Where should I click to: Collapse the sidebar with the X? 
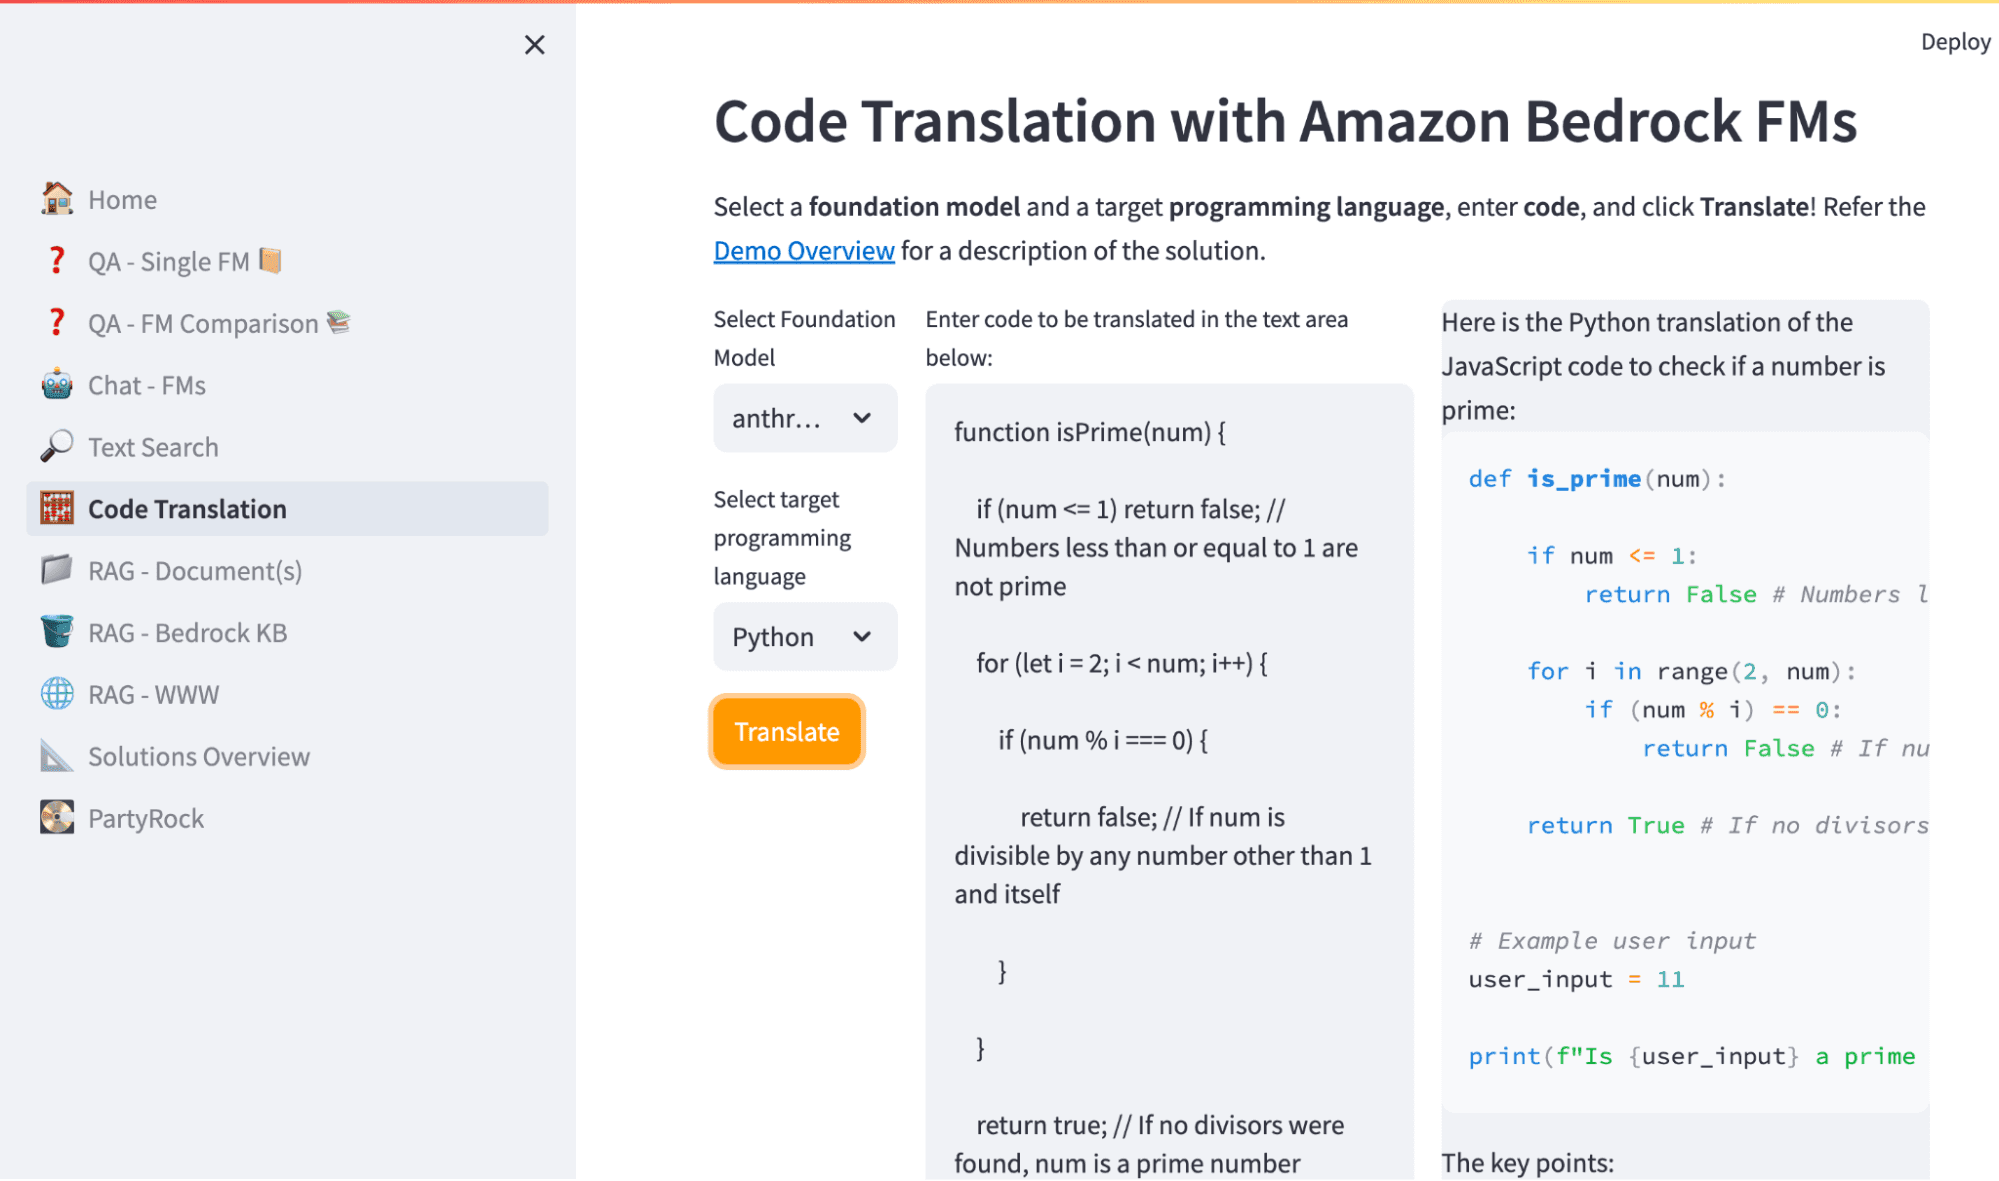click(535, 44)
